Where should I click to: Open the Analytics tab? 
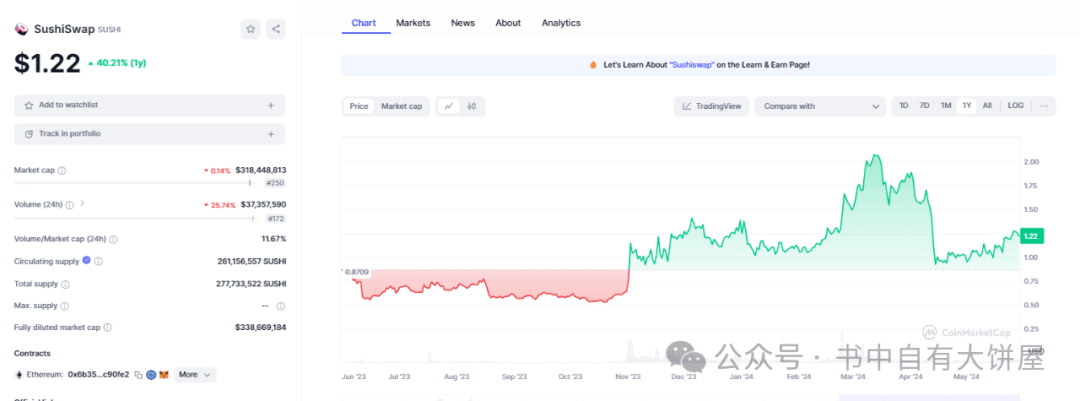[x=561, y=23]
